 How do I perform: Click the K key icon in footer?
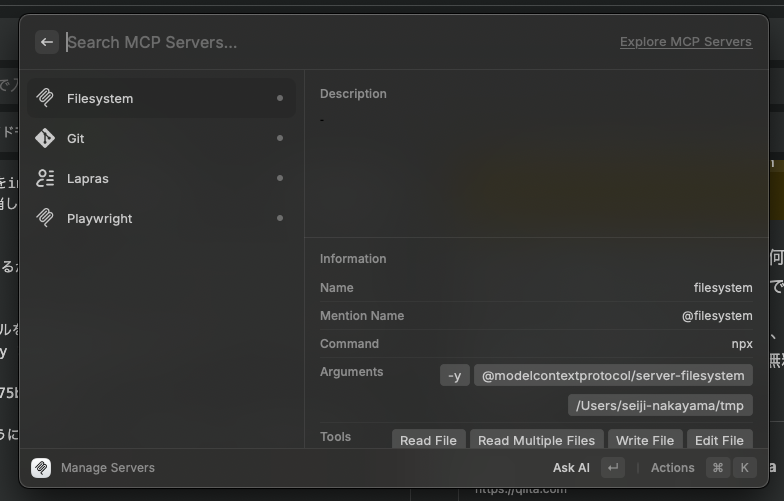click(x=744, y=468)
